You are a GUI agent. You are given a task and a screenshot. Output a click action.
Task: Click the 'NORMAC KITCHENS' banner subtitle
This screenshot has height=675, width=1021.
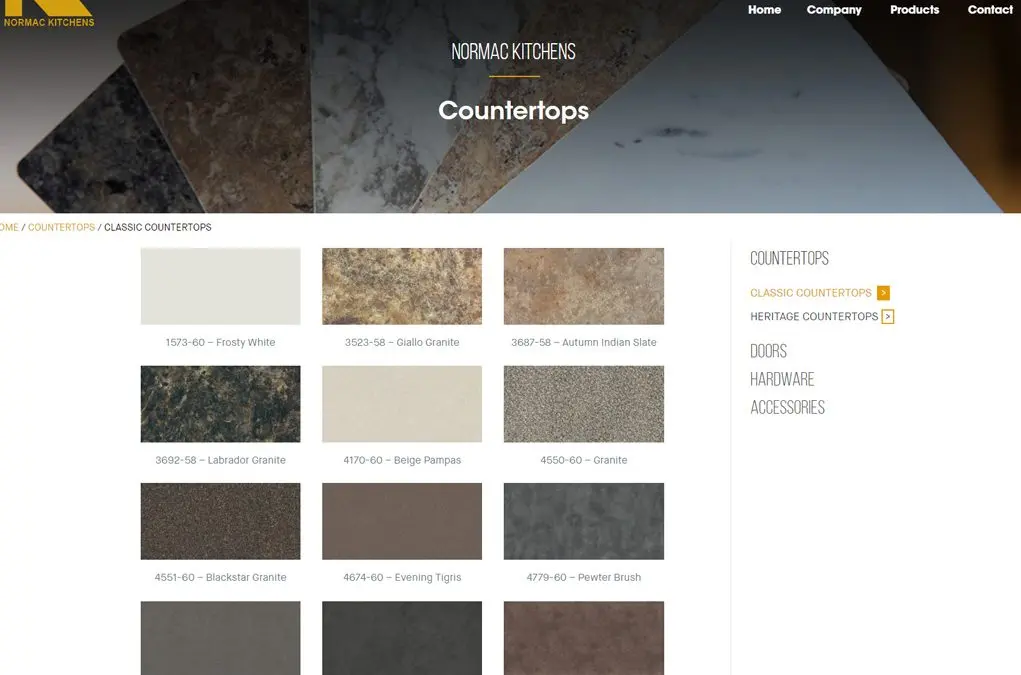513,52
